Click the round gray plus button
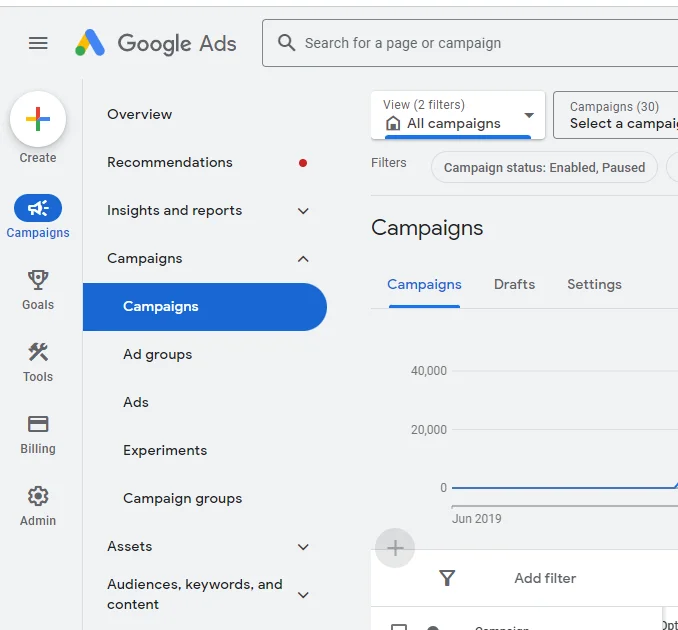678x630 pixels. pos(395,548)
